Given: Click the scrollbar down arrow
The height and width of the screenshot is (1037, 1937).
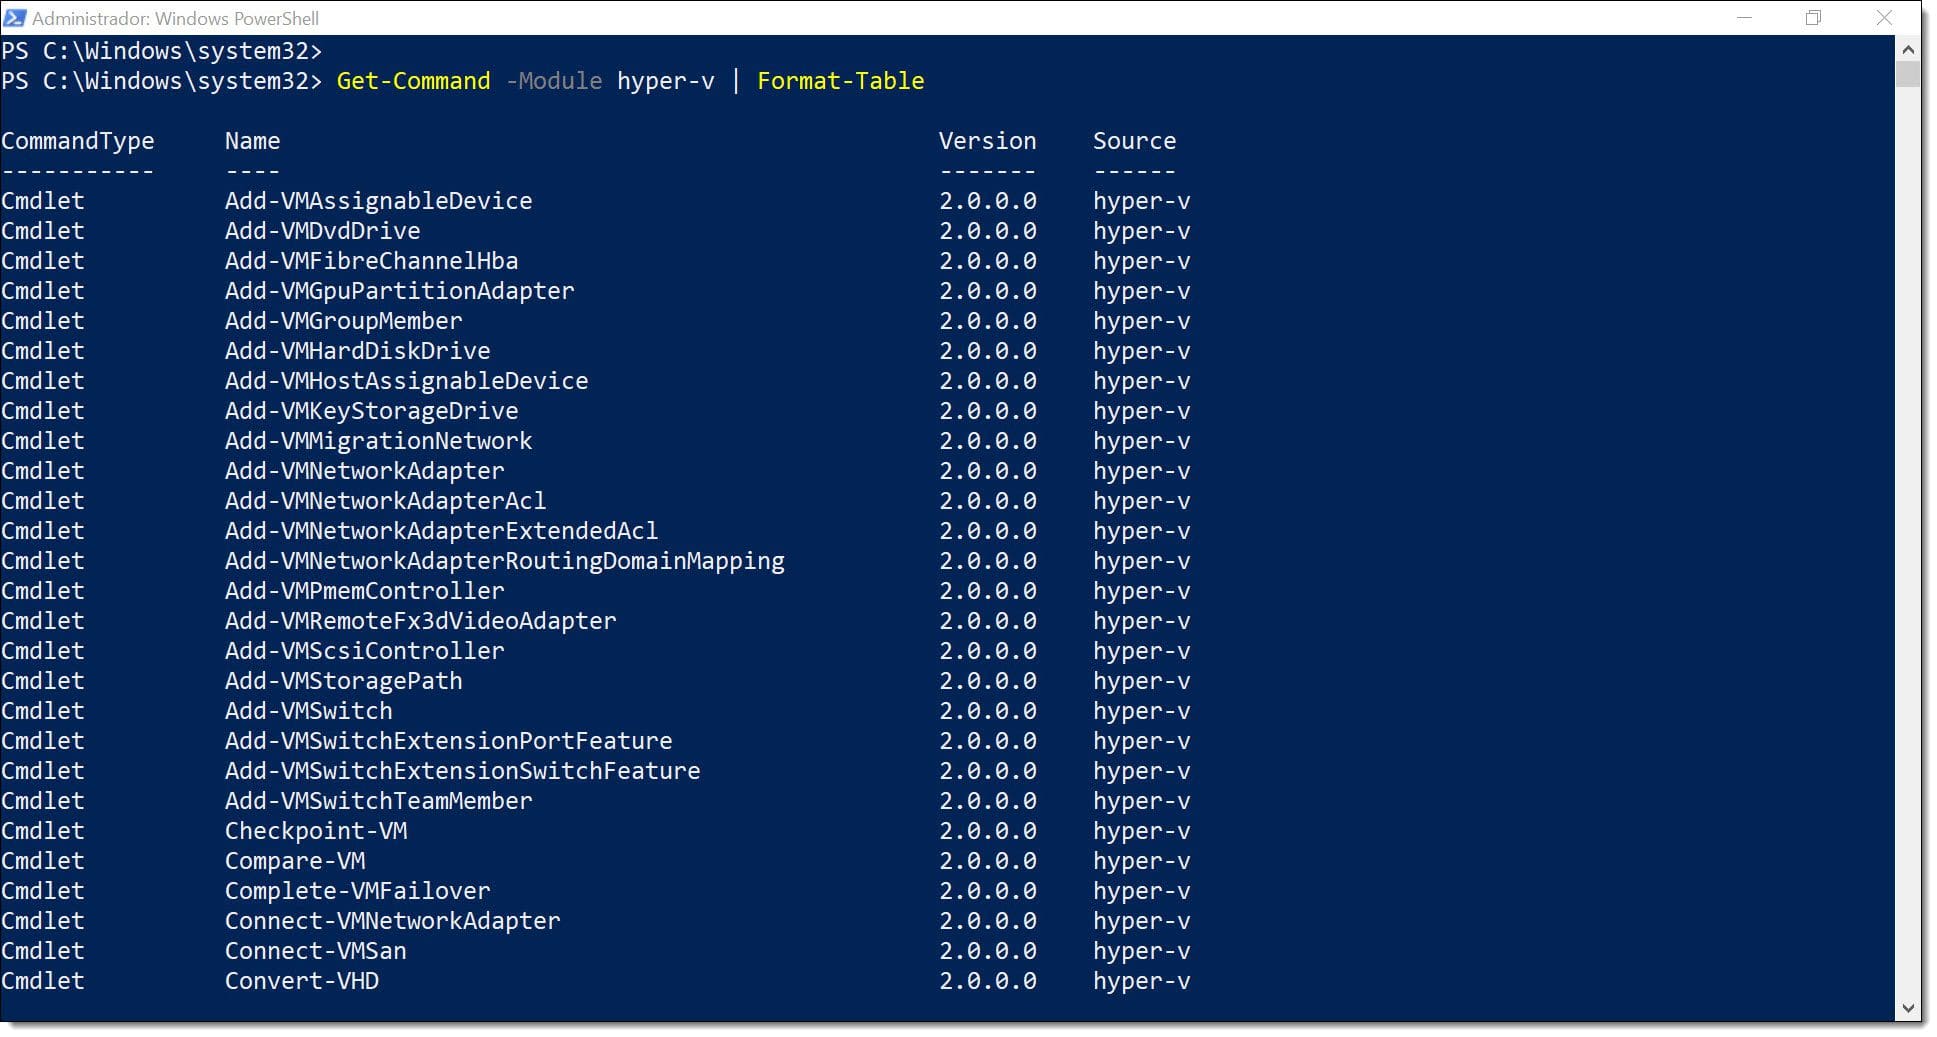Looking at the screenshot, I should (x=1908, y=1008).
